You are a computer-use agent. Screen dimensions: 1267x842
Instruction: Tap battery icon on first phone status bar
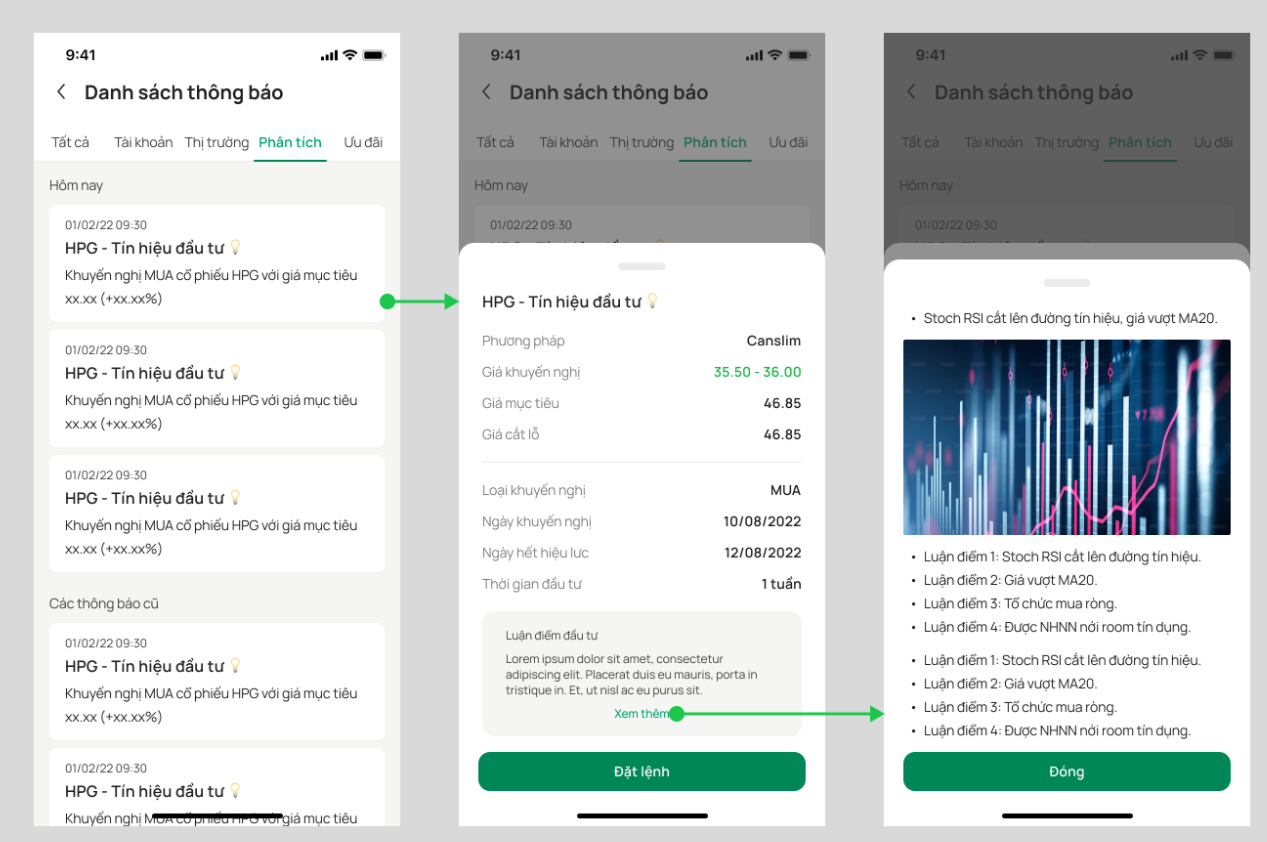374,55
